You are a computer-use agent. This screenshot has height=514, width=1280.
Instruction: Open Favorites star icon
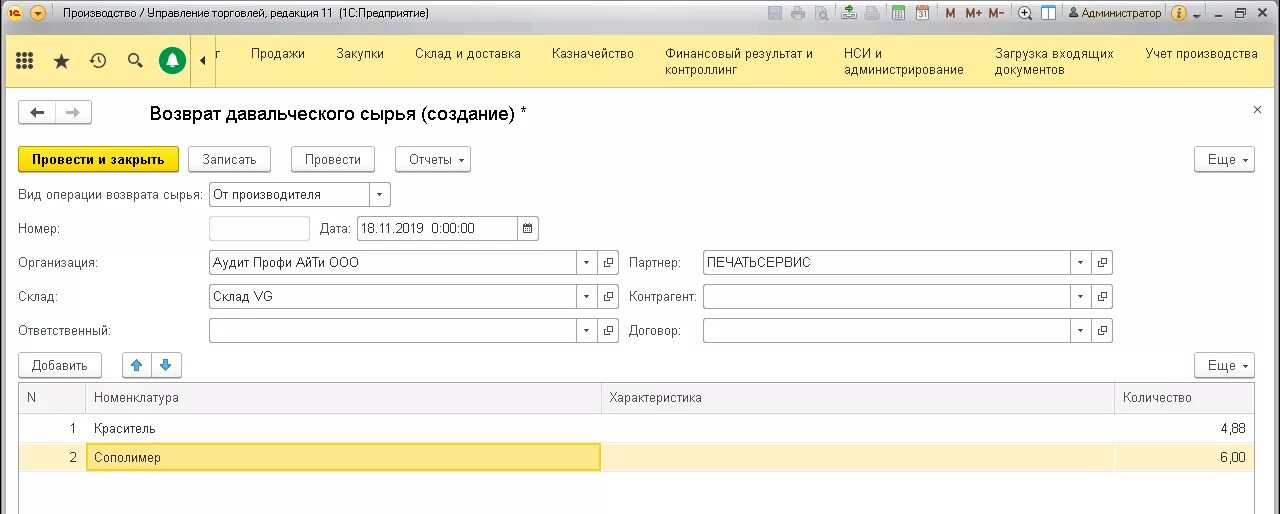[x=61, y=61]
